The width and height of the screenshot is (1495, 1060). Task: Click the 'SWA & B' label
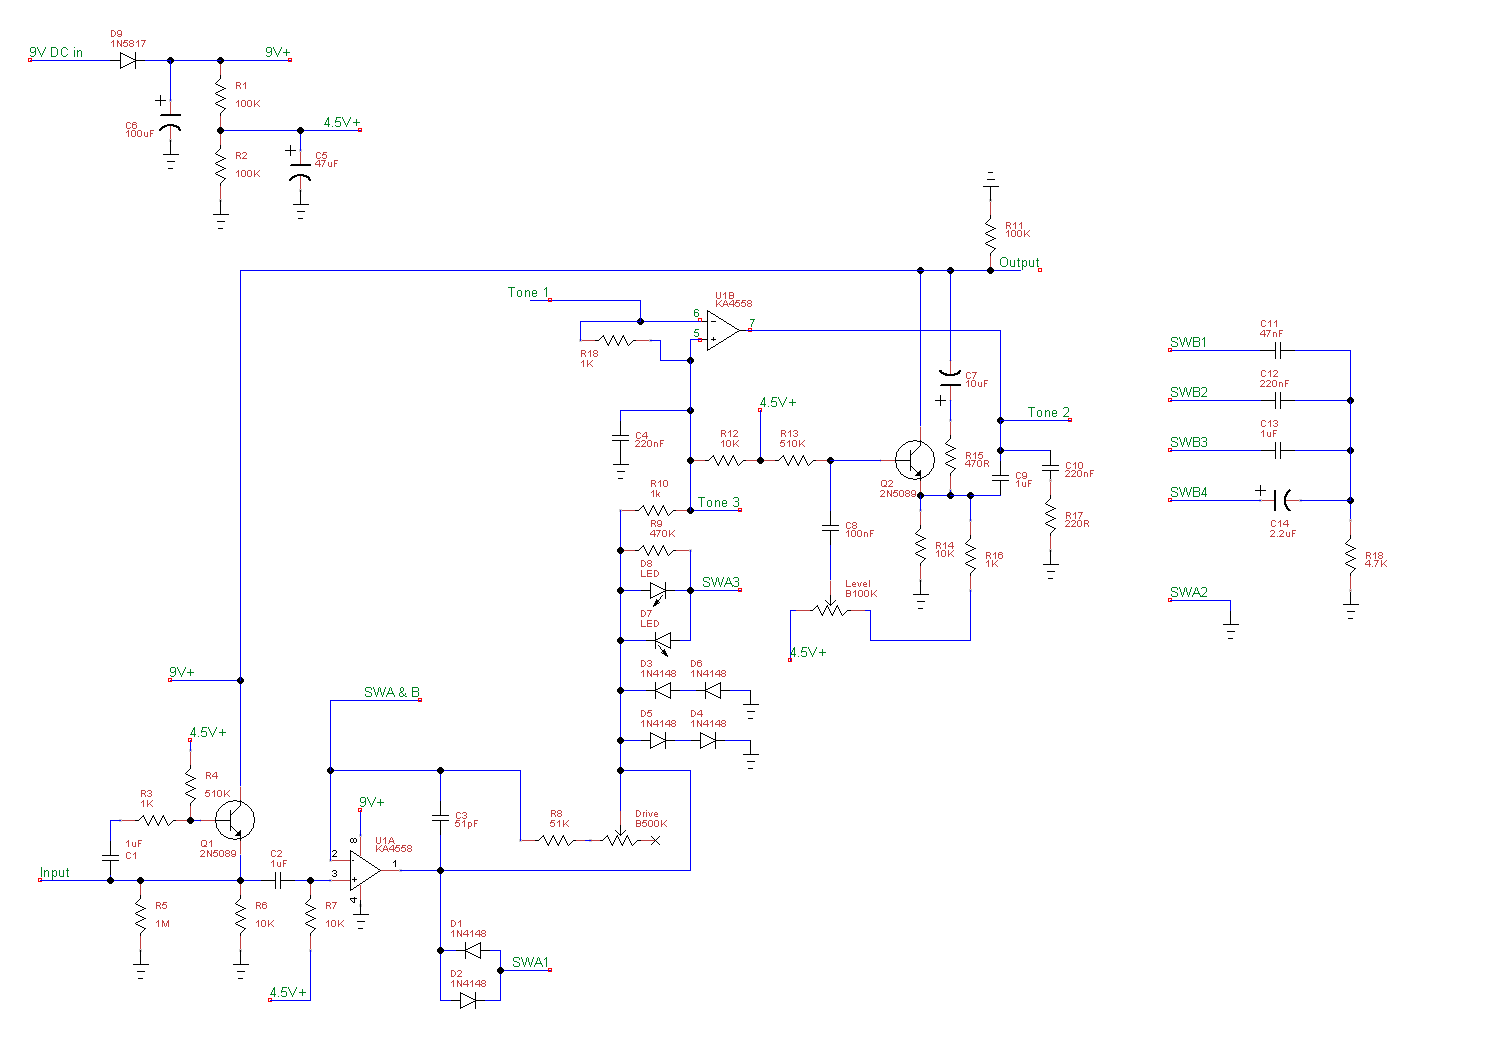coord(392,692)
